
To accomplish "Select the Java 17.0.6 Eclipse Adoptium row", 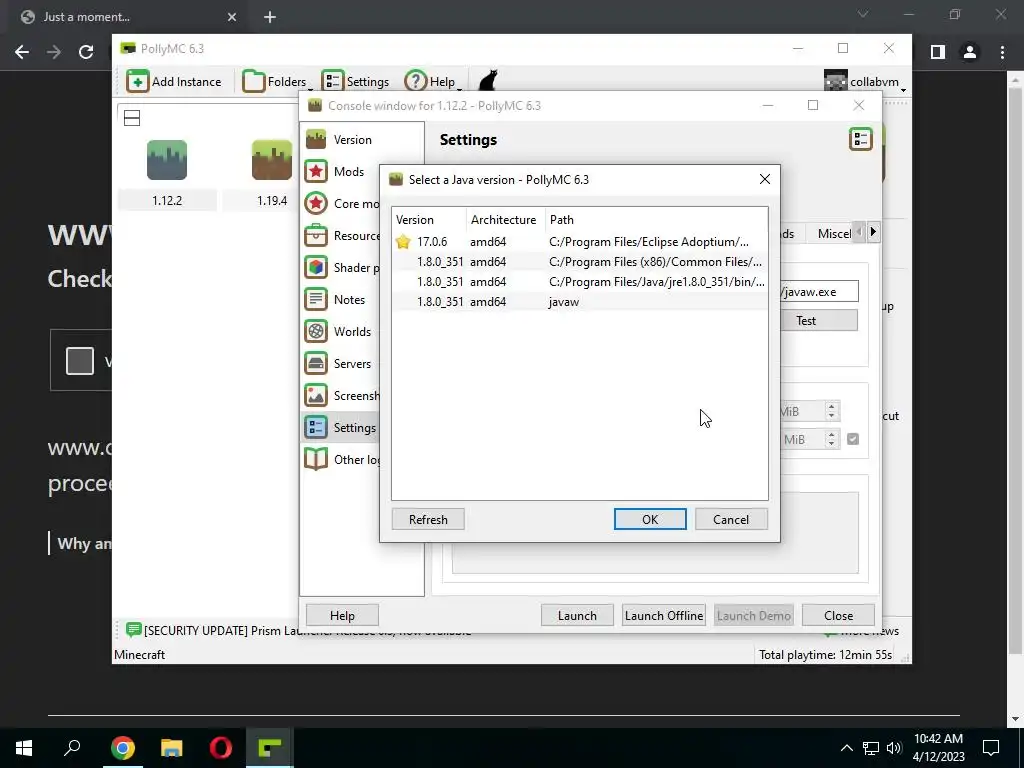I will pos(579,242).
